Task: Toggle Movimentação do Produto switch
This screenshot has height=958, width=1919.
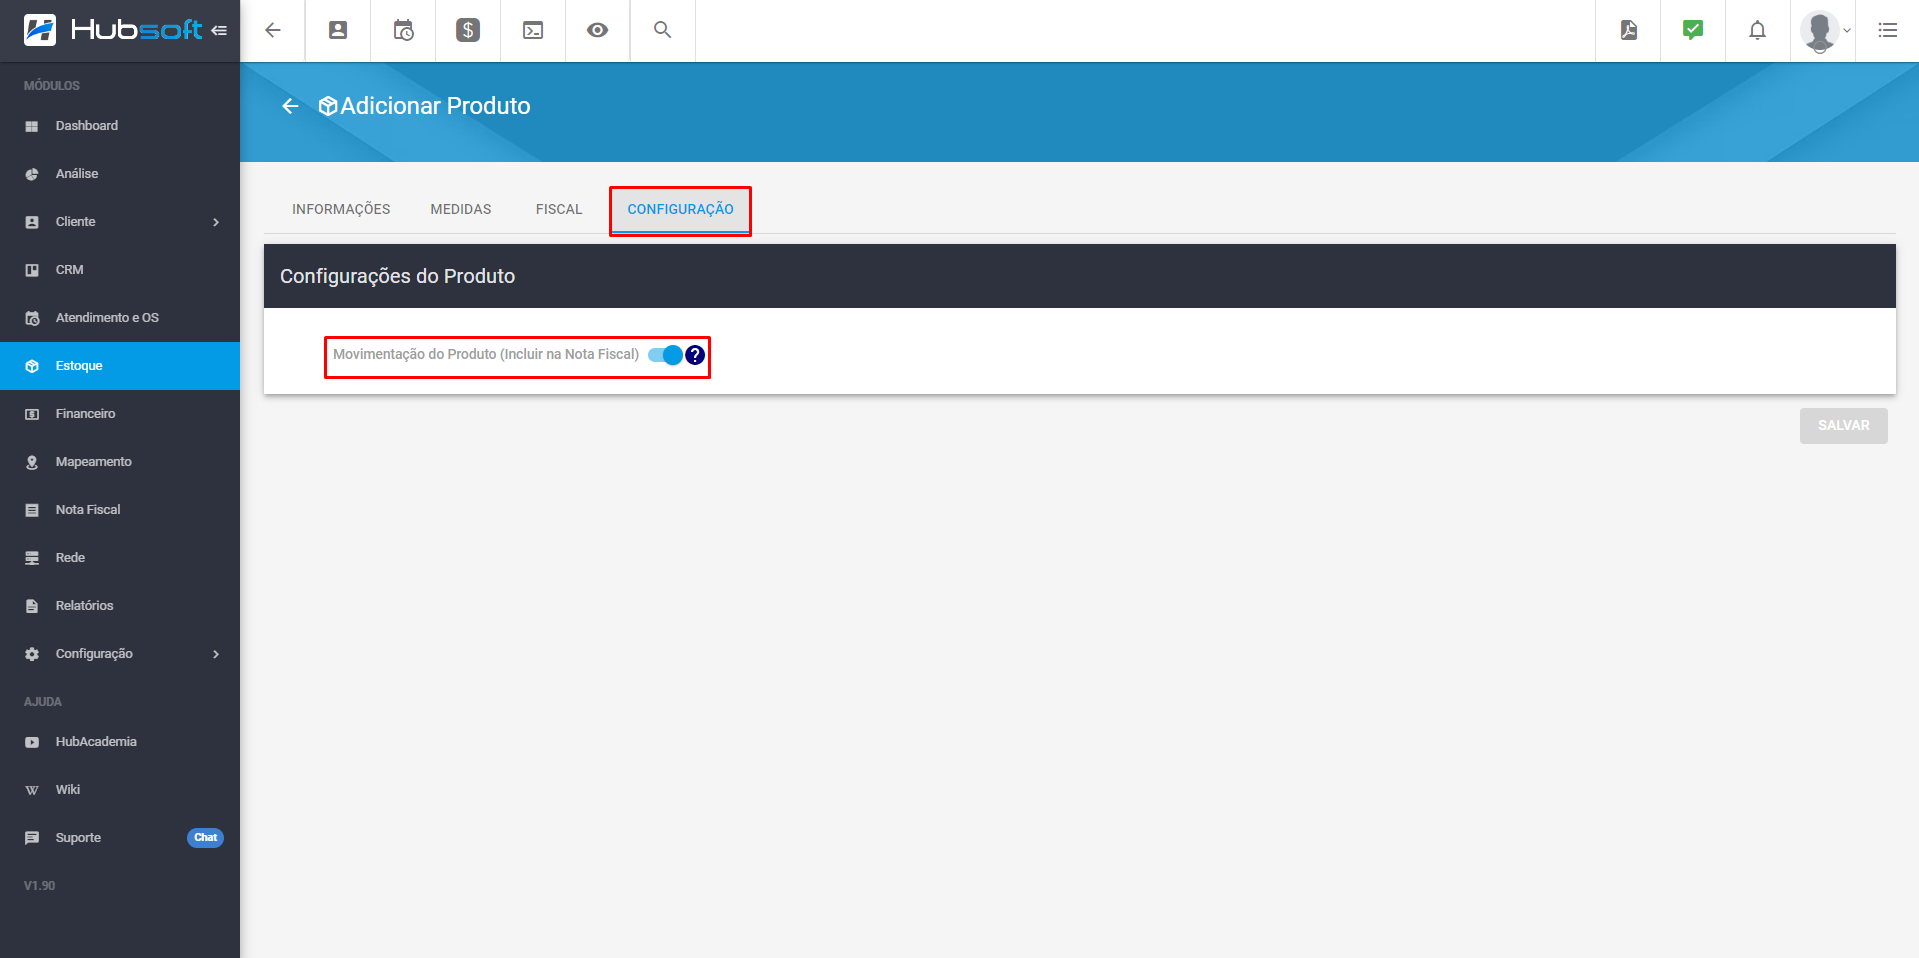Action: 665,355
